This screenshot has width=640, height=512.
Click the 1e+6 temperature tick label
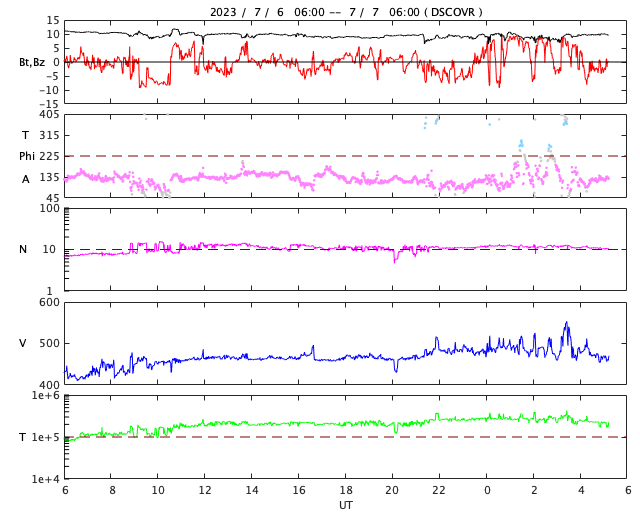pyautogui.click(x=46, y=396)
